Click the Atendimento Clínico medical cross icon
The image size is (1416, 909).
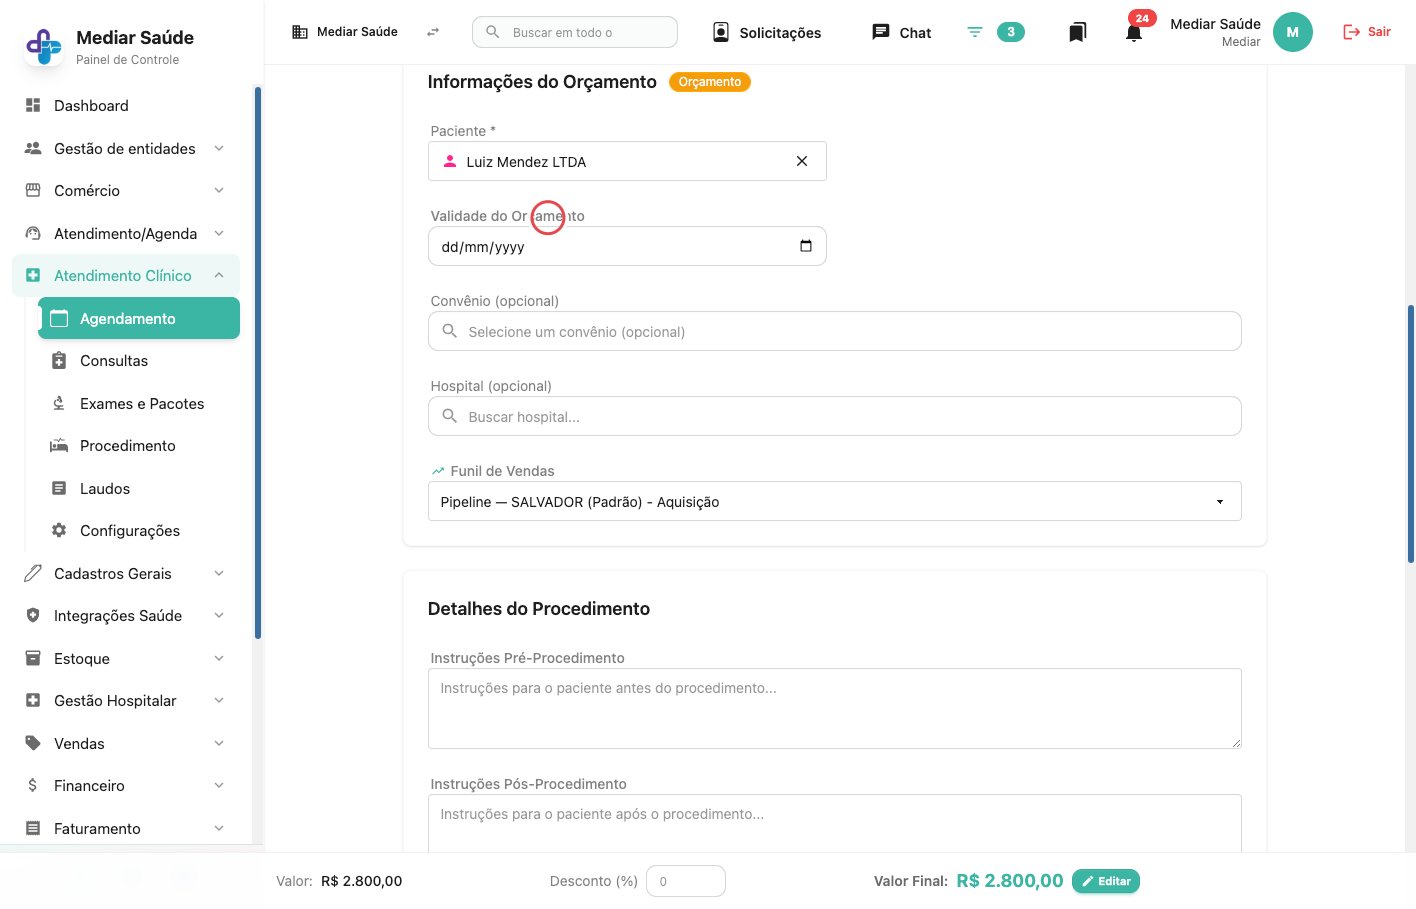tap(33, 275)
